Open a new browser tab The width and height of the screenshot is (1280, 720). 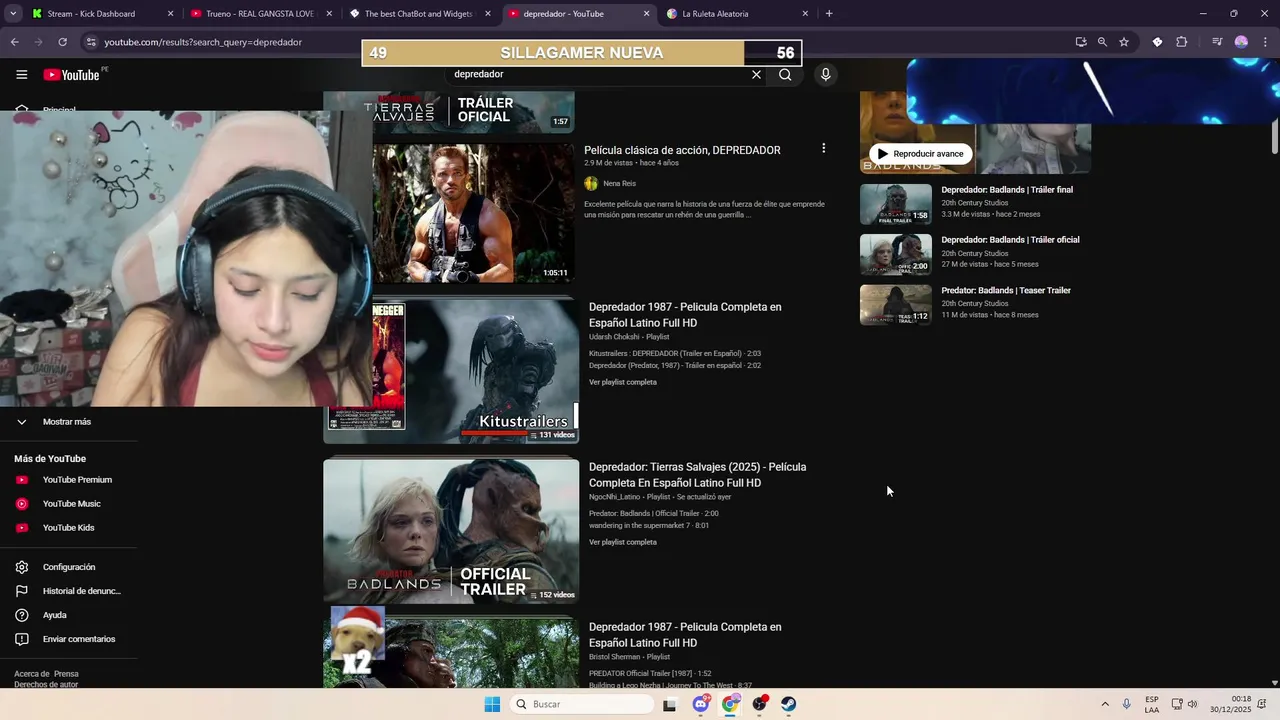coord(829,14)
